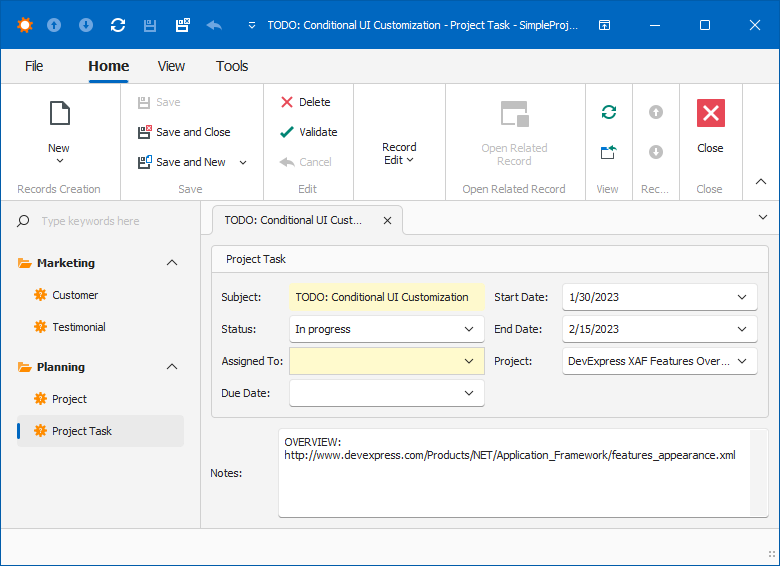Click the New record document icon
Viewport: 780px width, 566px height.
click(60, 113)
